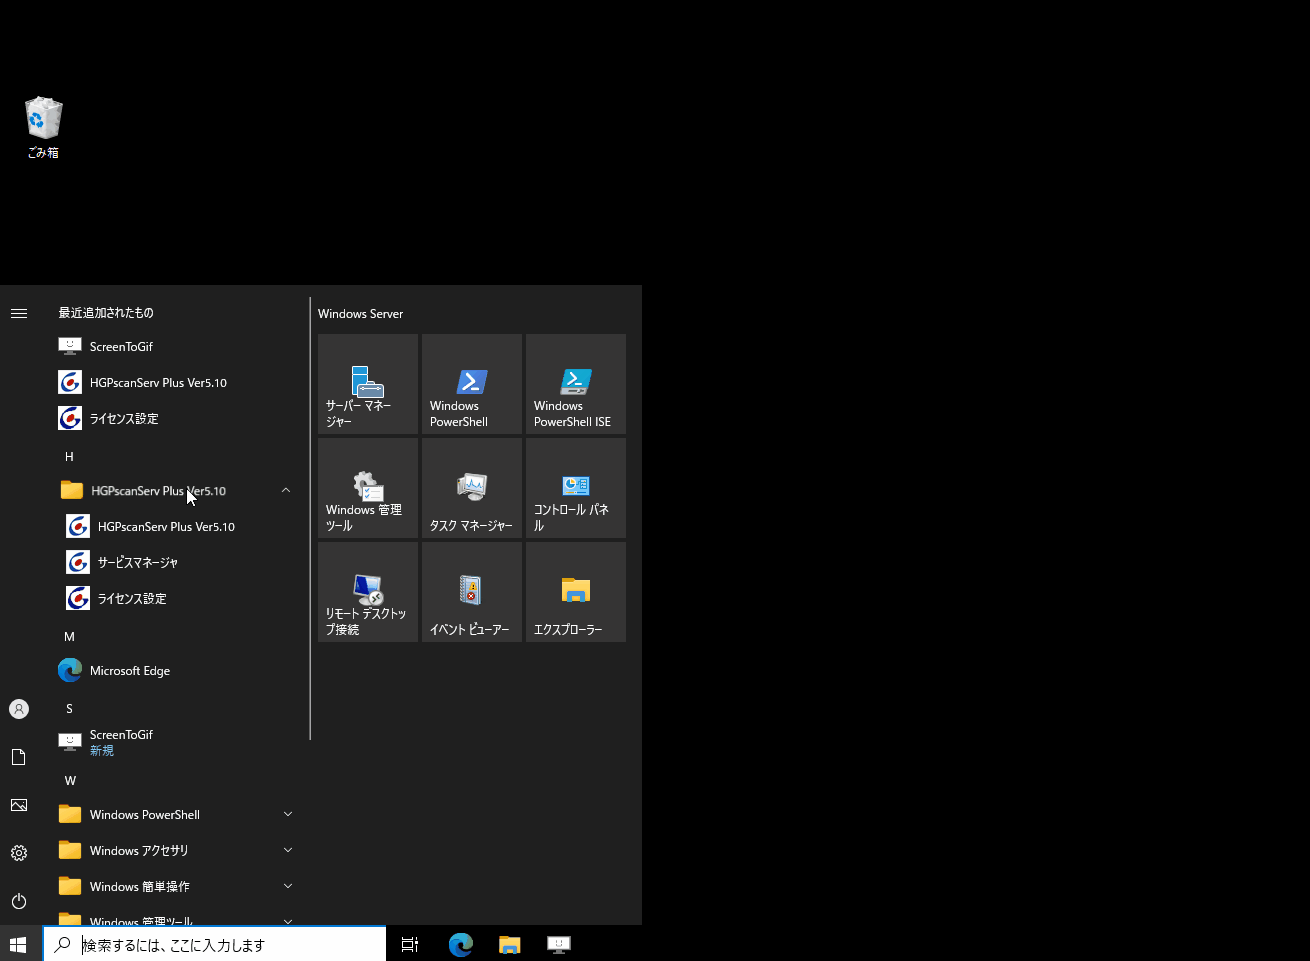
Task: Click the taskbar search box
Action: pos(214,944)
